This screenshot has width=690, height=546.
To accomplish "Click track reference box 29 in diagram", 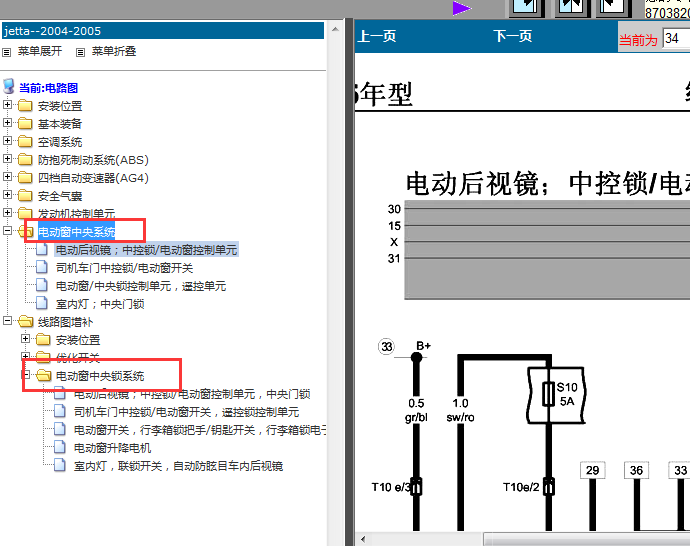I will [x=593, y=470].
